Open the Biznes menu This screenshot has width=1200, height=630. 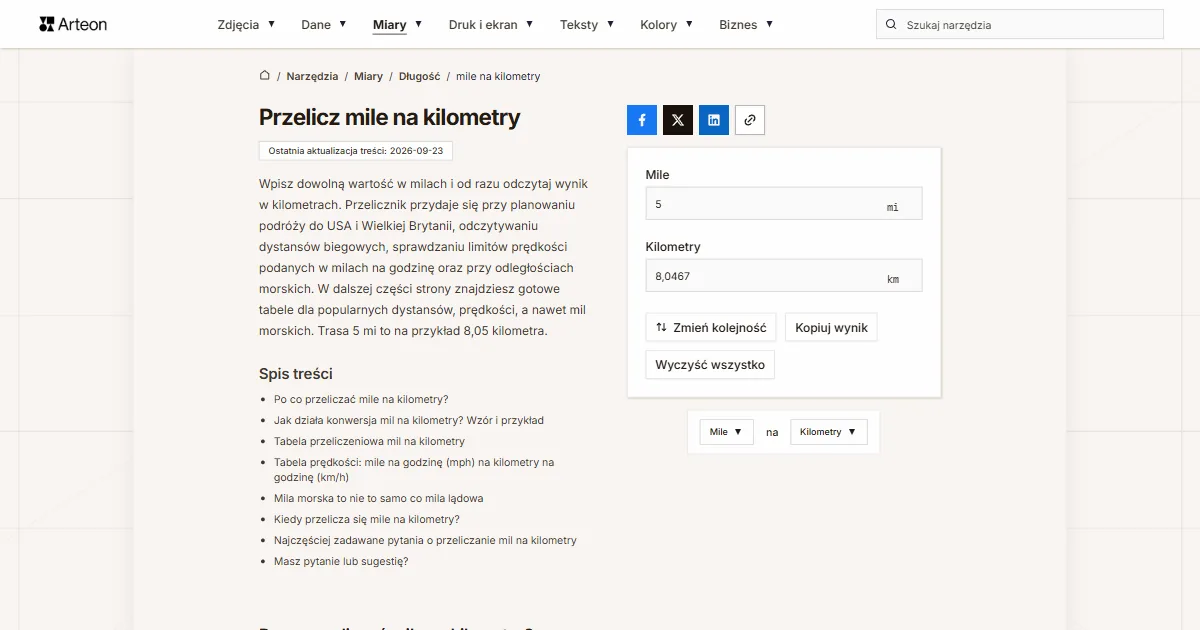point(746,25)
